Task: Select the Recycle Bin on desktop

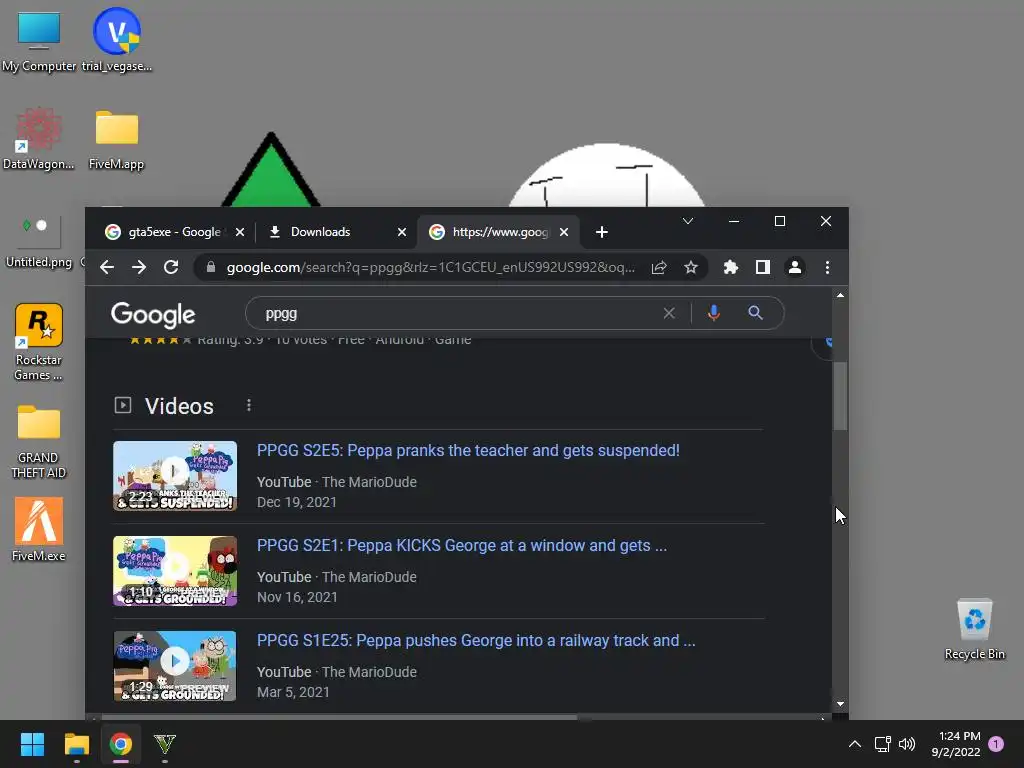Action: tap(974, 630)
